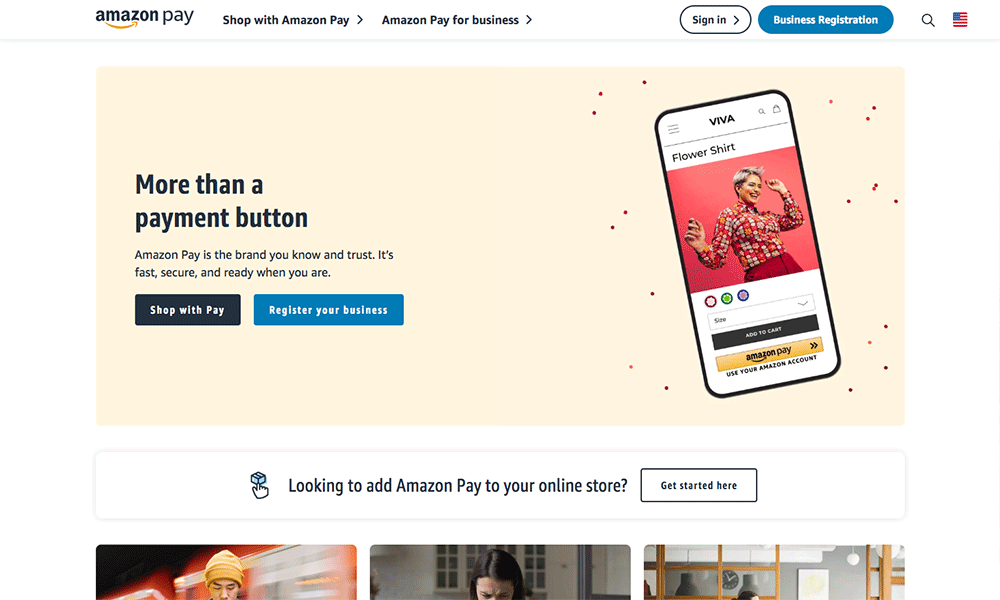Choose the red color swatch on phone mockup
Screen dimensions: 1000x600
click(710, 302)
